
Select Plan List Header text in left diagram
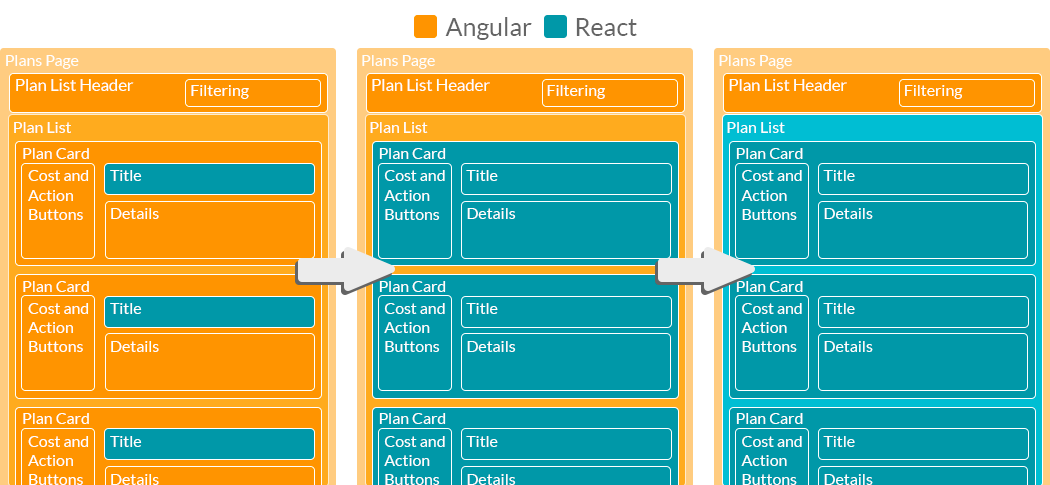pyautogui.click(x=74, y=85)
